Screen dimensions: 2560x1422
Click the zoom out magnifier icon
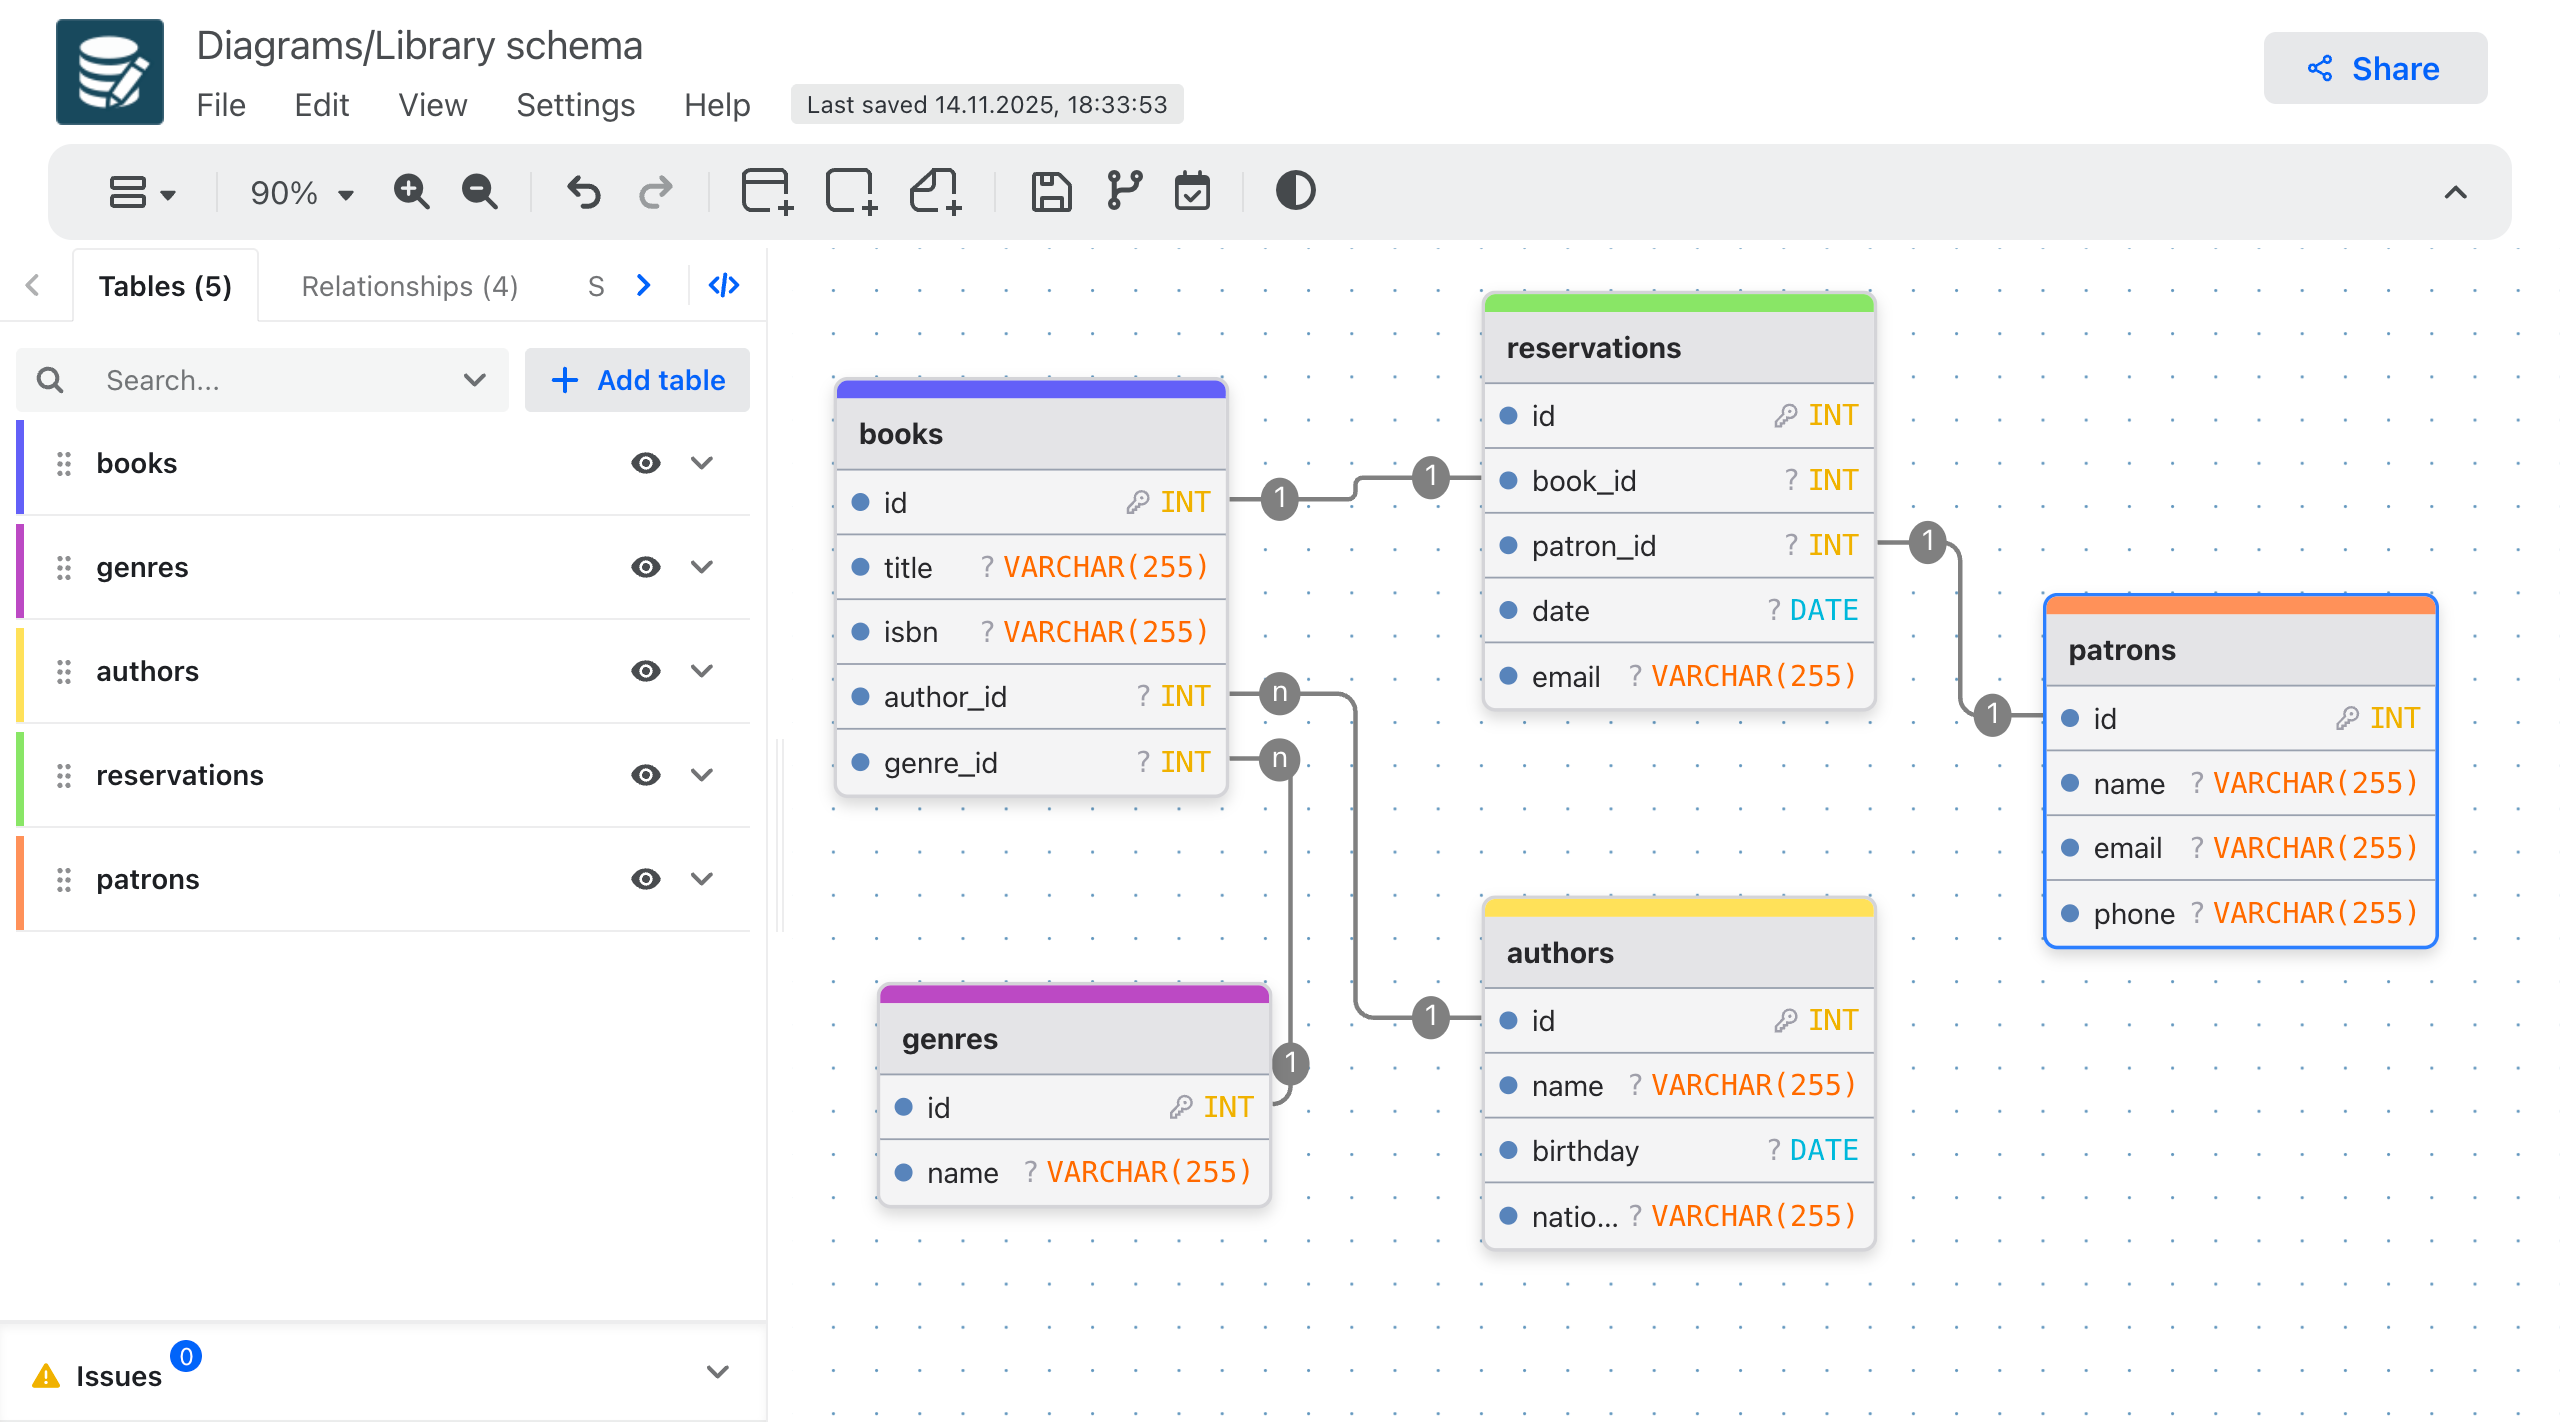pos(479,192)
